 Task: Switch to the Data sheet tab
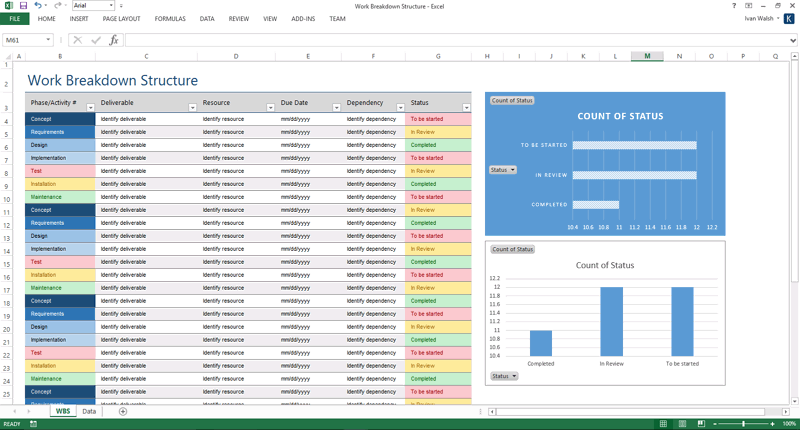pyautogui.click(x=89, y=411)
